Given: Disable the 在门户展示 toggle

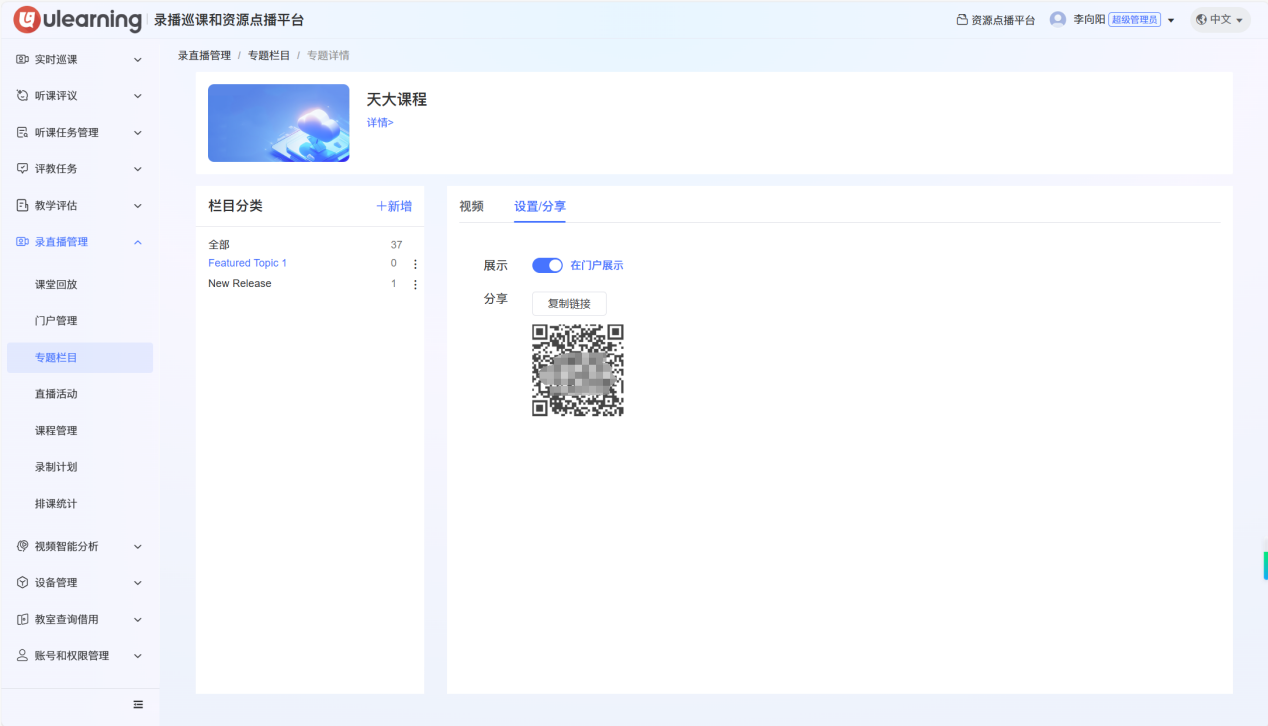Looking at the screenshot, I should pyautogui.click(x=547, y=265).
